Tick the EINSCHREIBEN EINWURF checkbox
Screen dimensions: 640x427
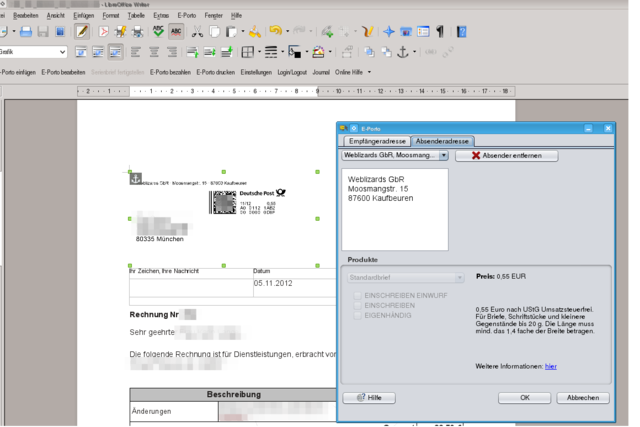[358, 295]
